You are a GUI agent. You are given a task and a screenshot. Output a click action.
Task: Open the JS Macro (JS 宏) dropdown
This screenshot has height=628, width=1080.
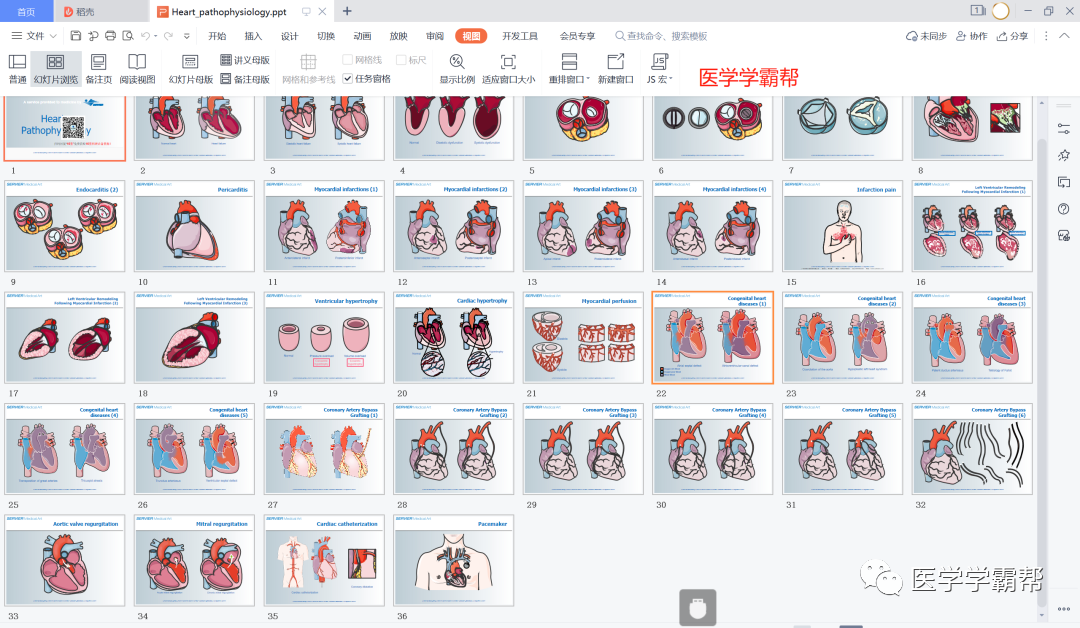[659, 69]
